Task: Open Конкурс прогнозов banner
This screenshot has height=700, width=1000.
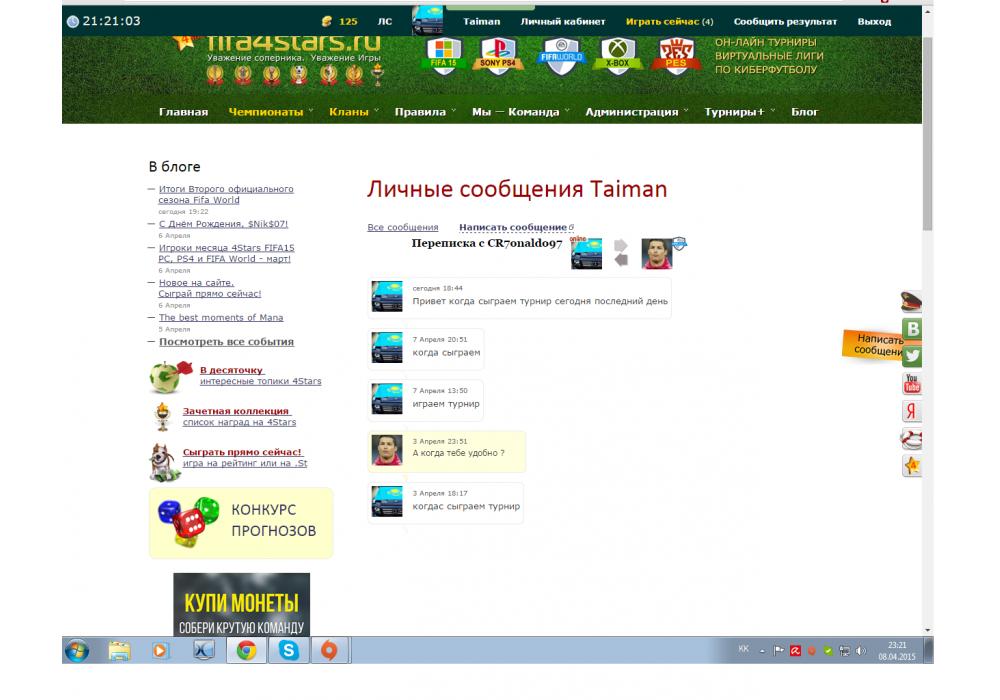Action: pyautogui.click(x=241, y=523)
